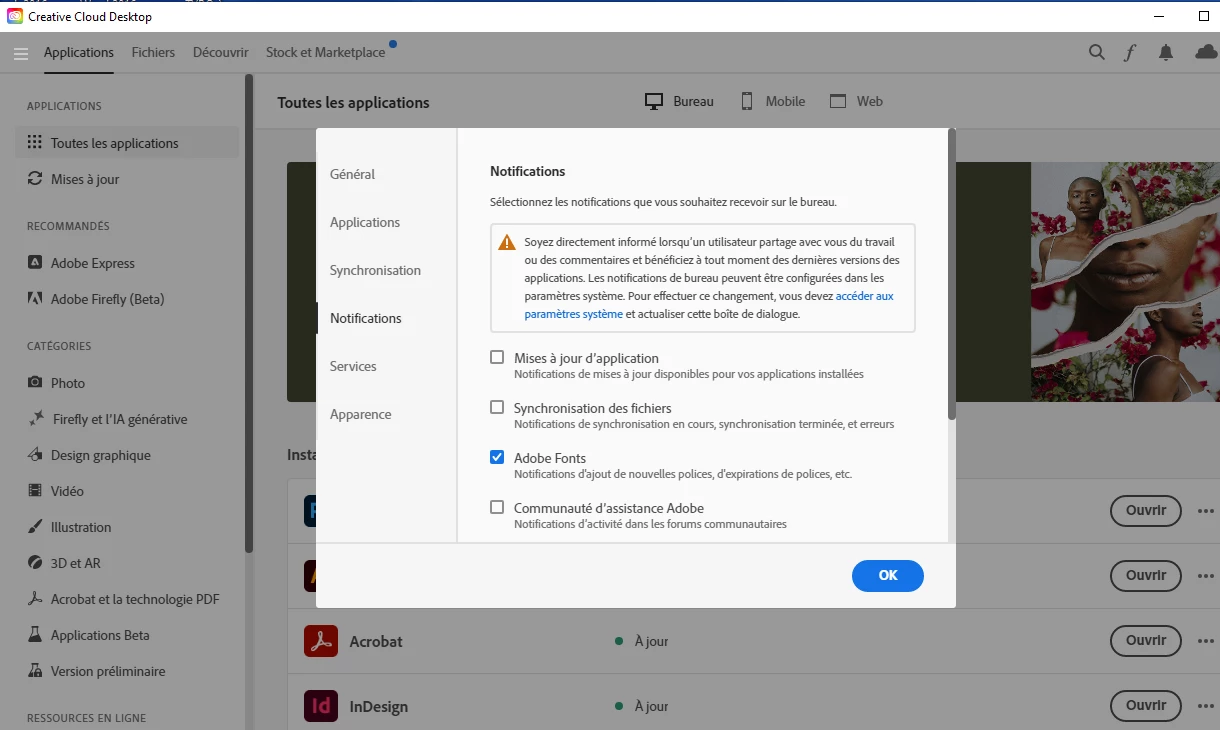The image size is (1220, 730).
Task: Click the Creative Cloud logo in title bar
Action: pyautogui.click(x=15, y=17)
